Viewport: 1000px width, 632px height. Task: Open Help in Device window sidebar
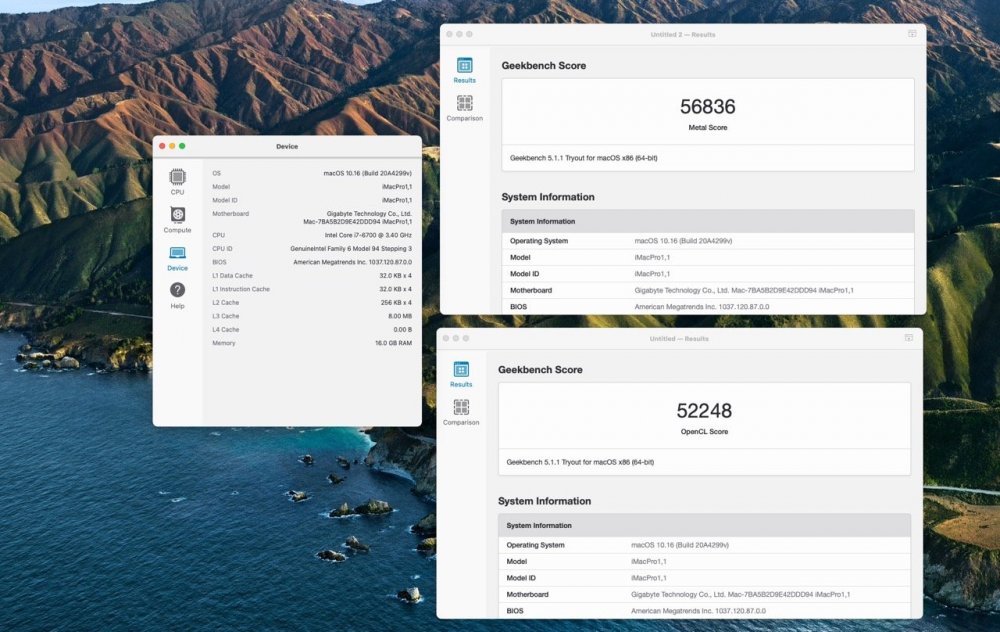coord(177,295)
